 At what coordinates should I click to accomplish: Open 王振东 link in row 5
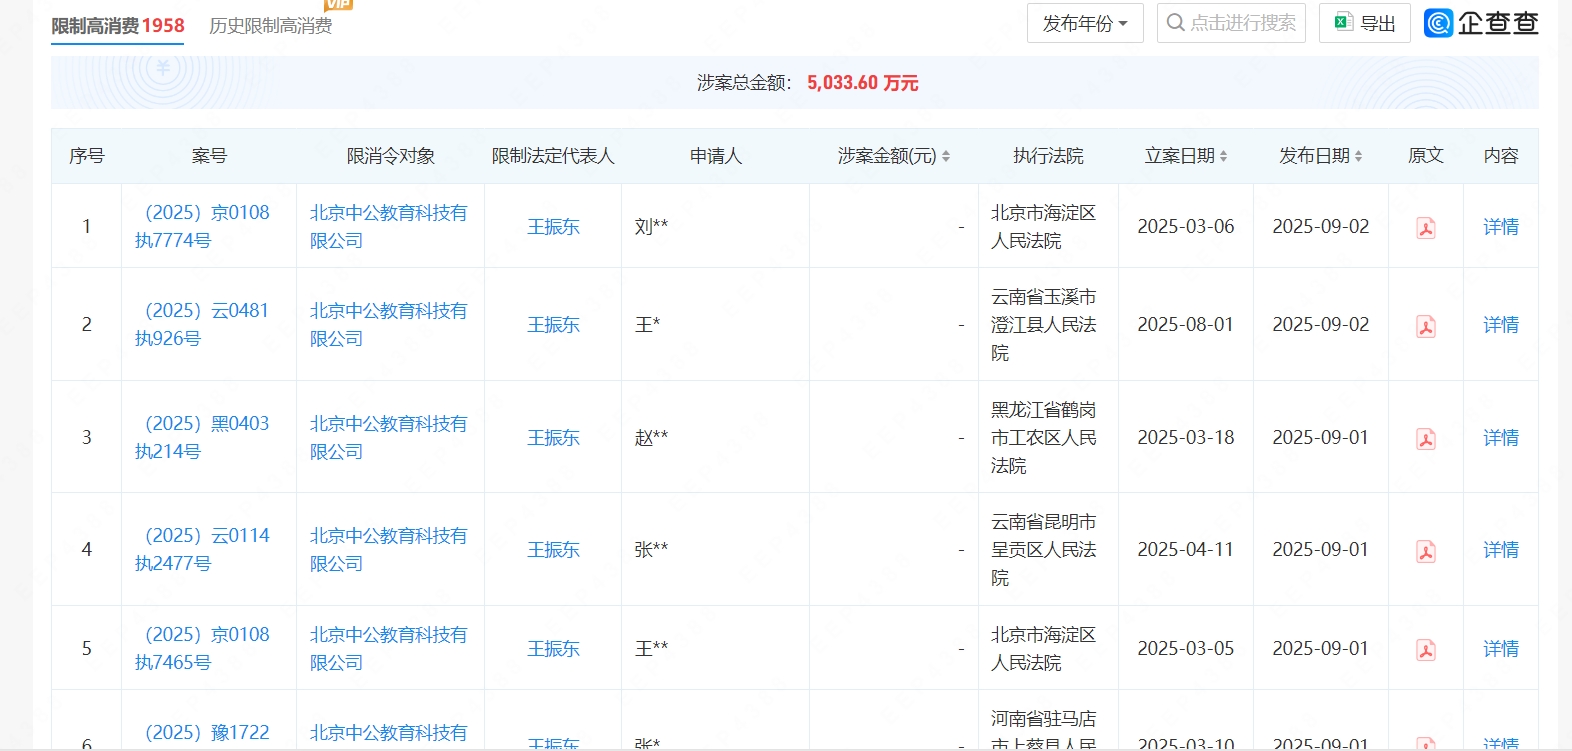pos(553,649)
